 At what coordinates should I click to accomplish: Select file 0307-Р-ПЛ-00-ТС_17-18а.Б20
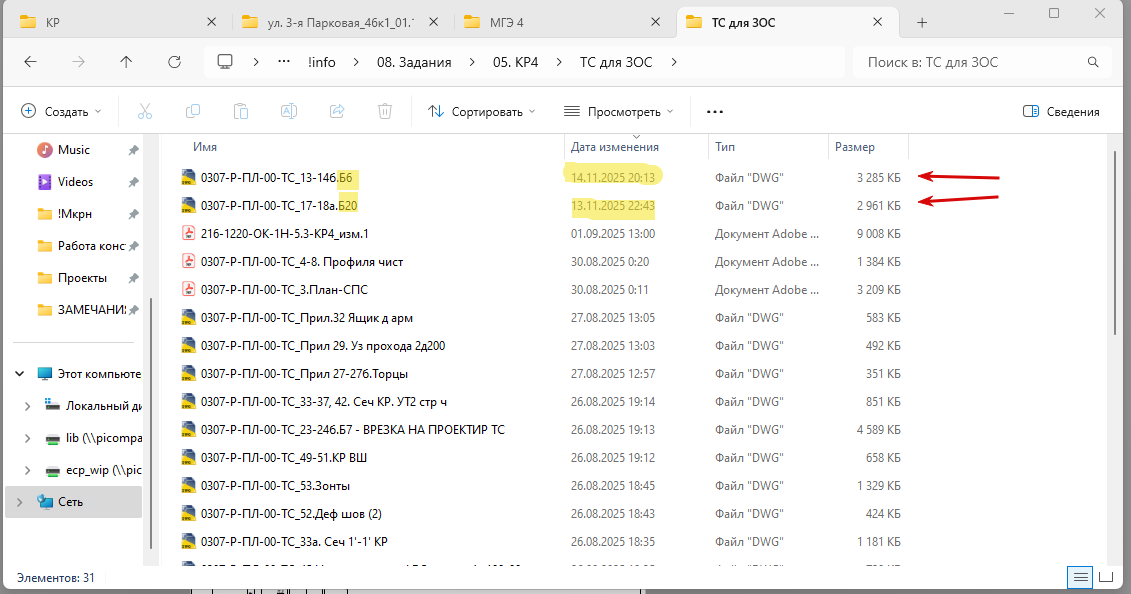click(278, 205)
